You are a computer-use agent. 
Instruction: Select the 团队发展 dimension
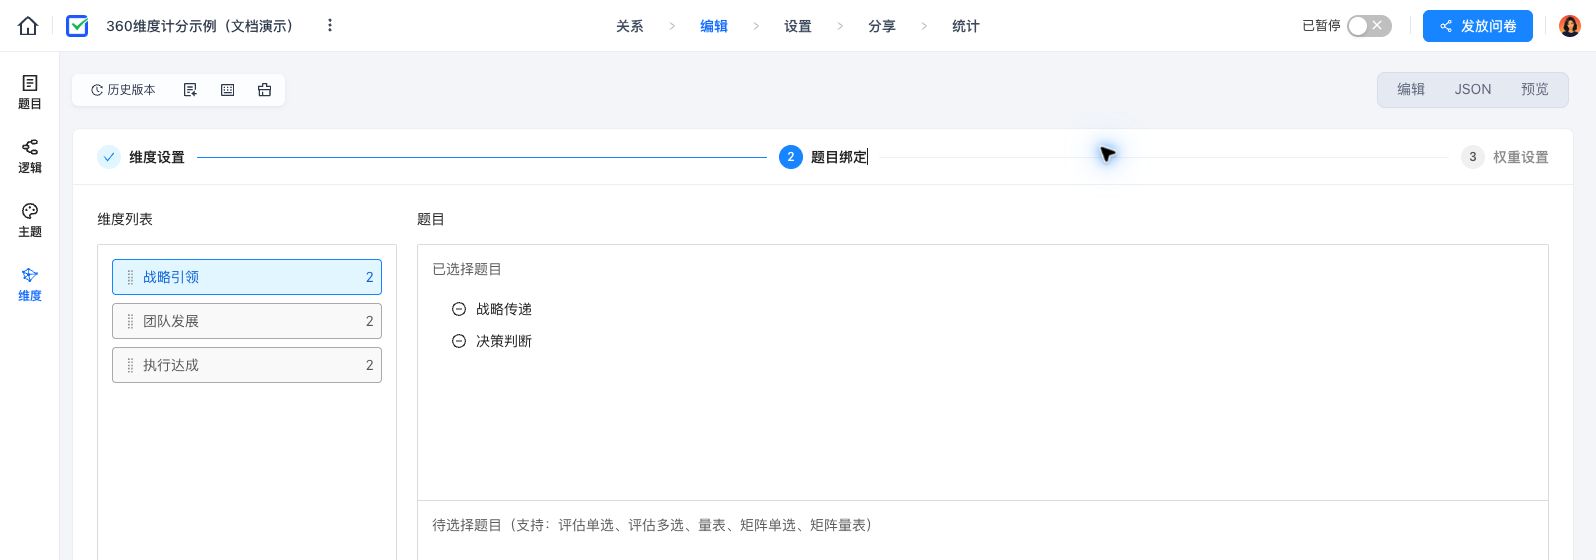tap(247, 321)
